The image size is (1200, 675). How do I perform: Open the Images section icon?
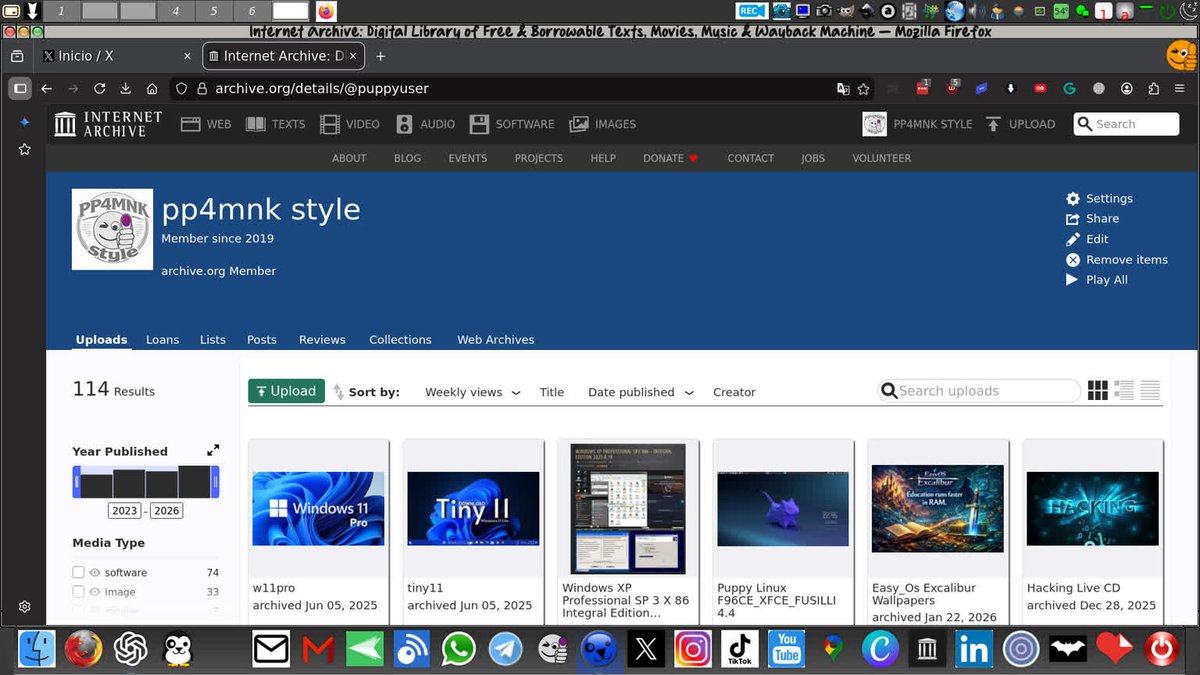pyautogui.click(x=579, y=124)
